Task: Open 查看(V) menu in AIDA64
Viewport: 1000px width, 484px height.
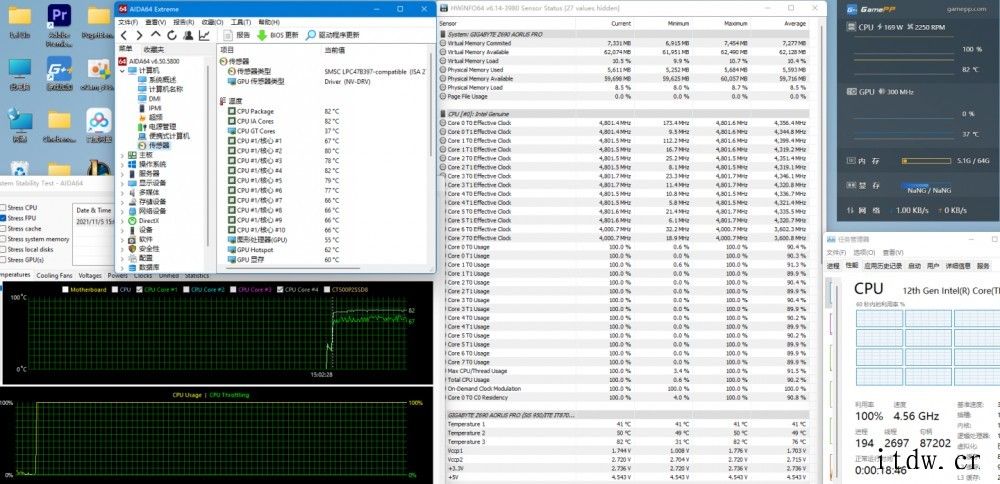Action: [156, 22]
